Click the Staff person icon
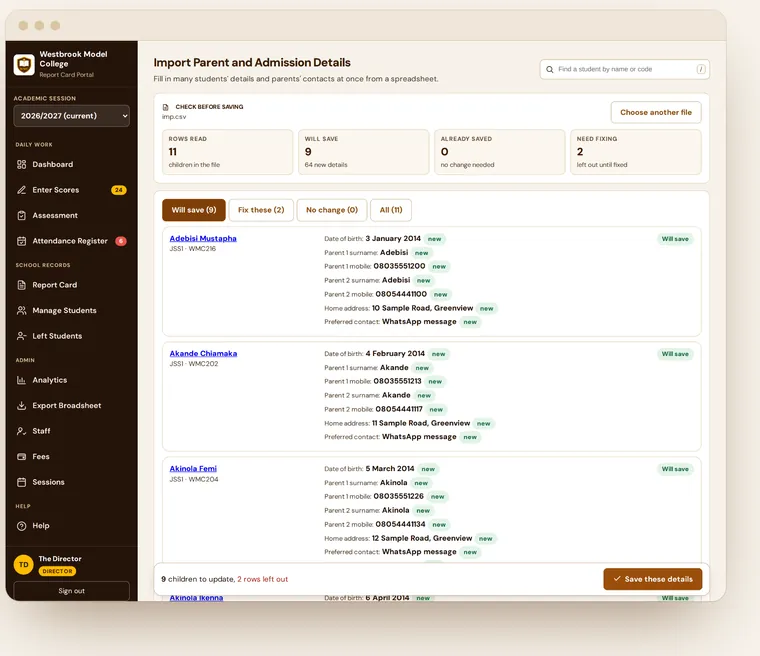 pos(21,431)
